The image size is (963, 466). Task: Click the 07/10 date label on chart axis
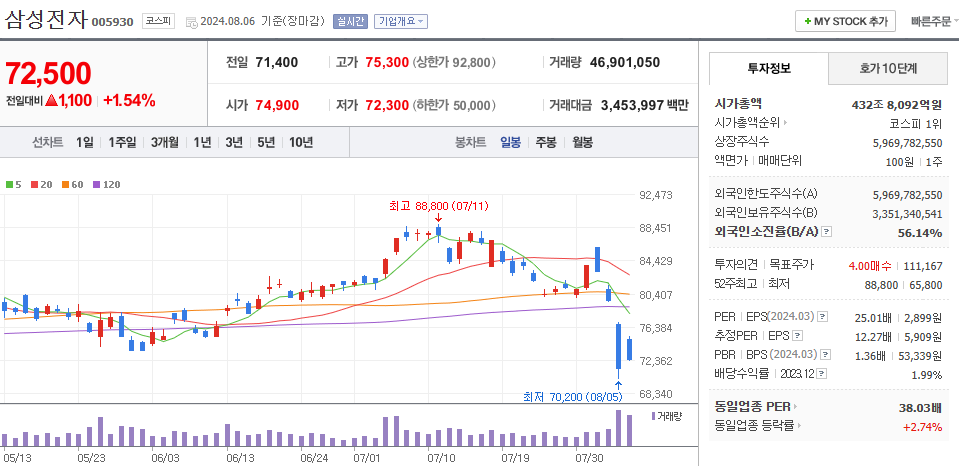click(x=441, y=458)
